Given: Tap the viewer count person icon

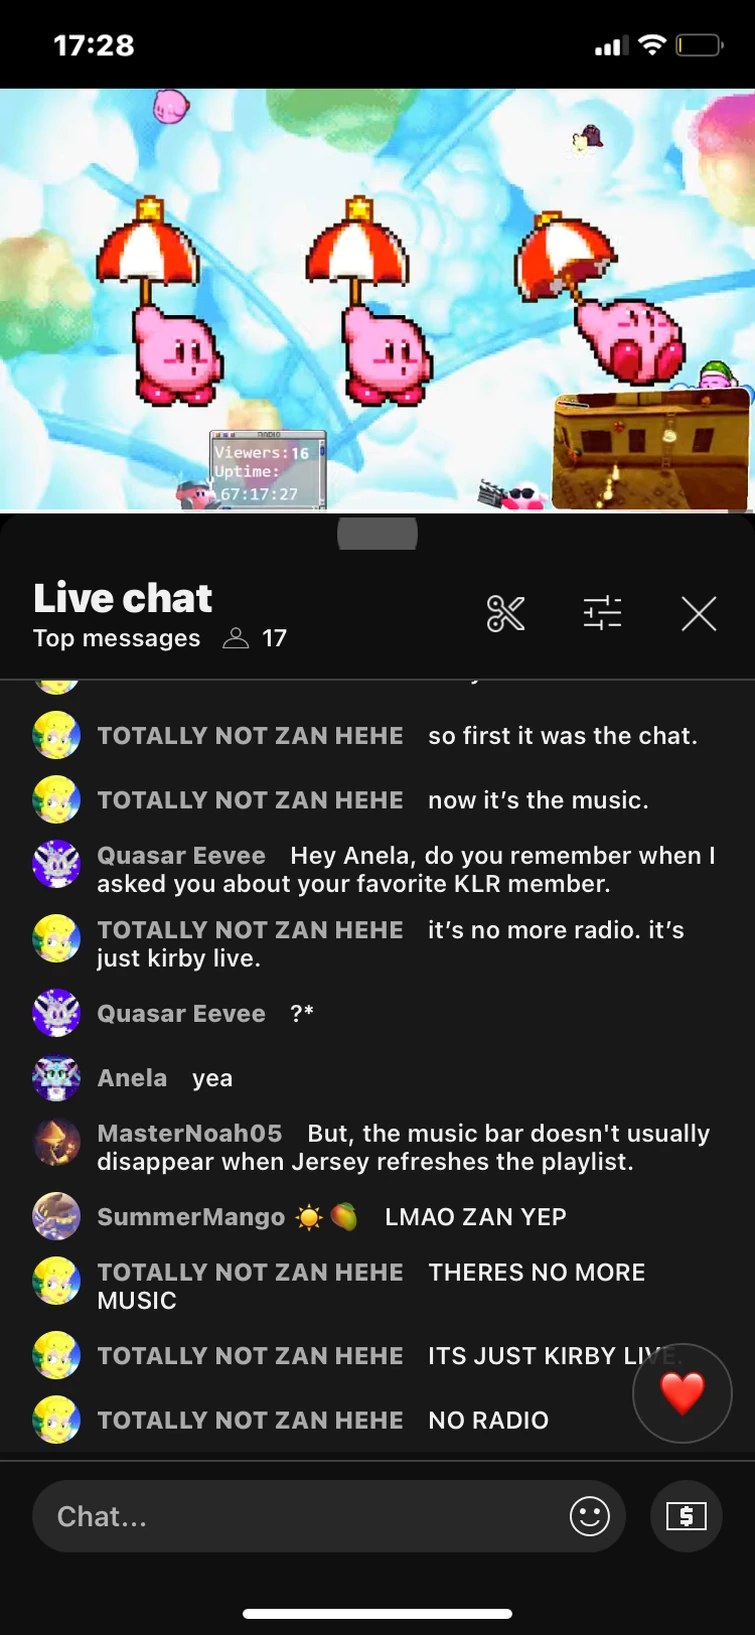Looking at the screenshot, I should (236, 638).
